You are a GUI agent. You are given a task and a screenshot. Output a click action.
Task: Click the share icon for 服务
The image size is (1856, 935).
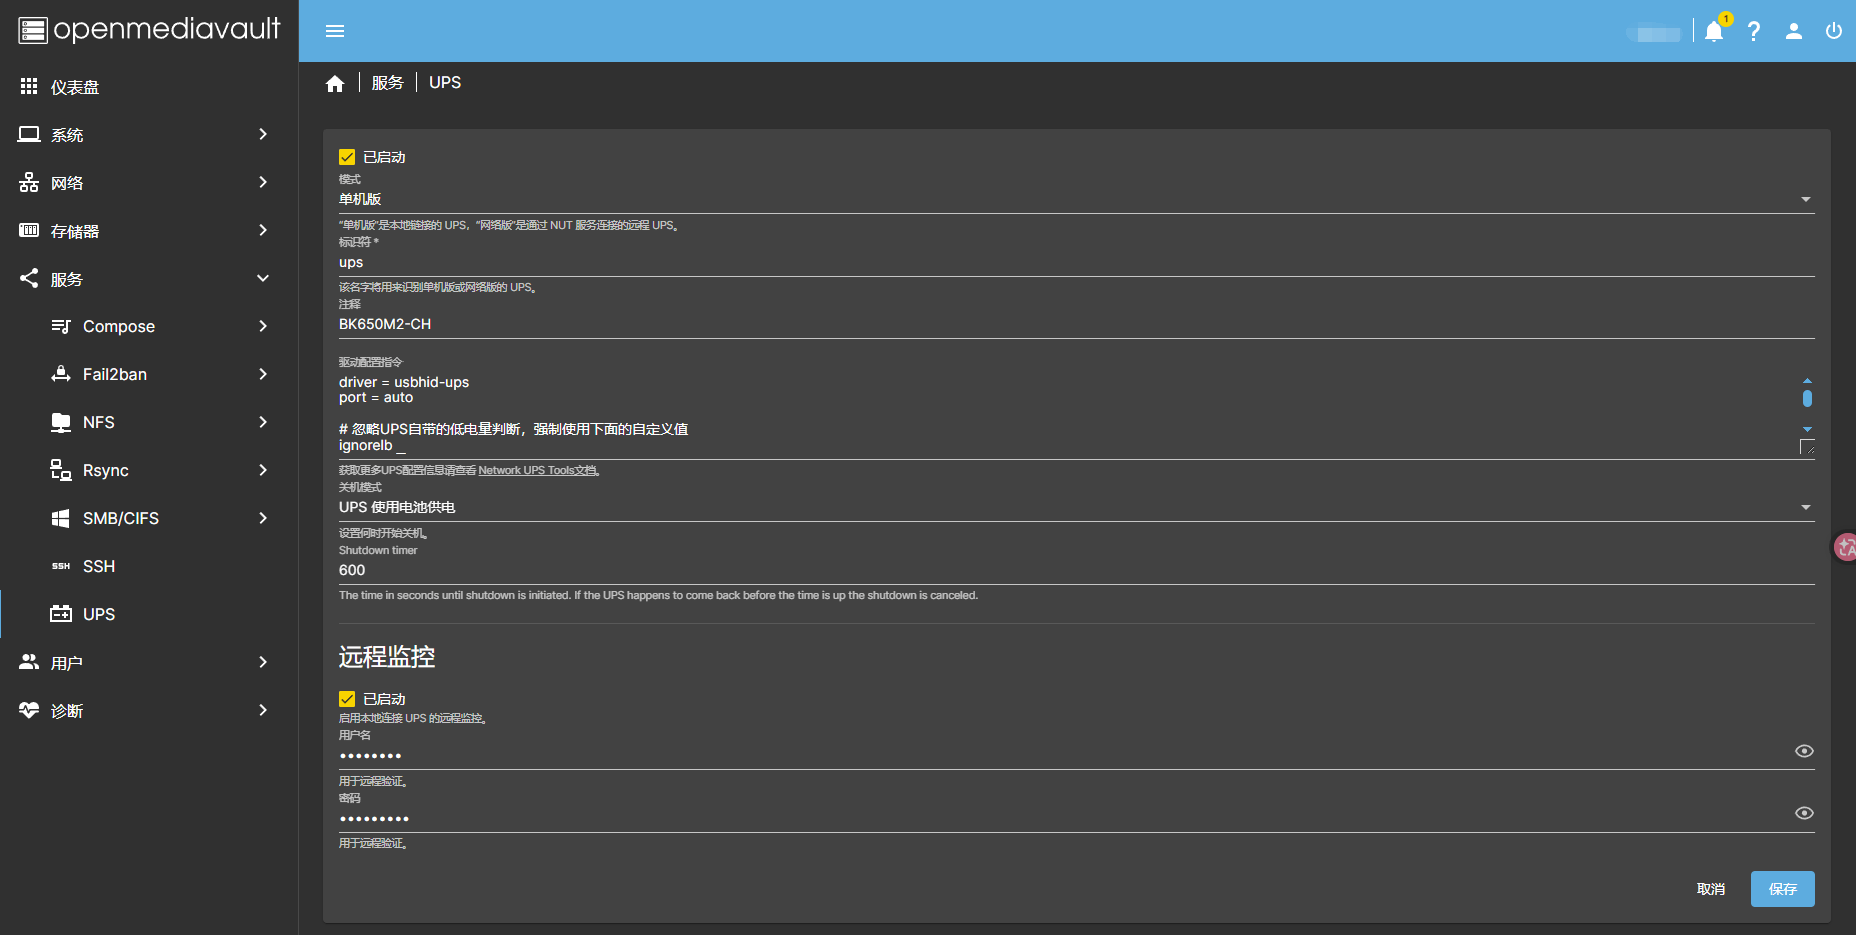29,278
